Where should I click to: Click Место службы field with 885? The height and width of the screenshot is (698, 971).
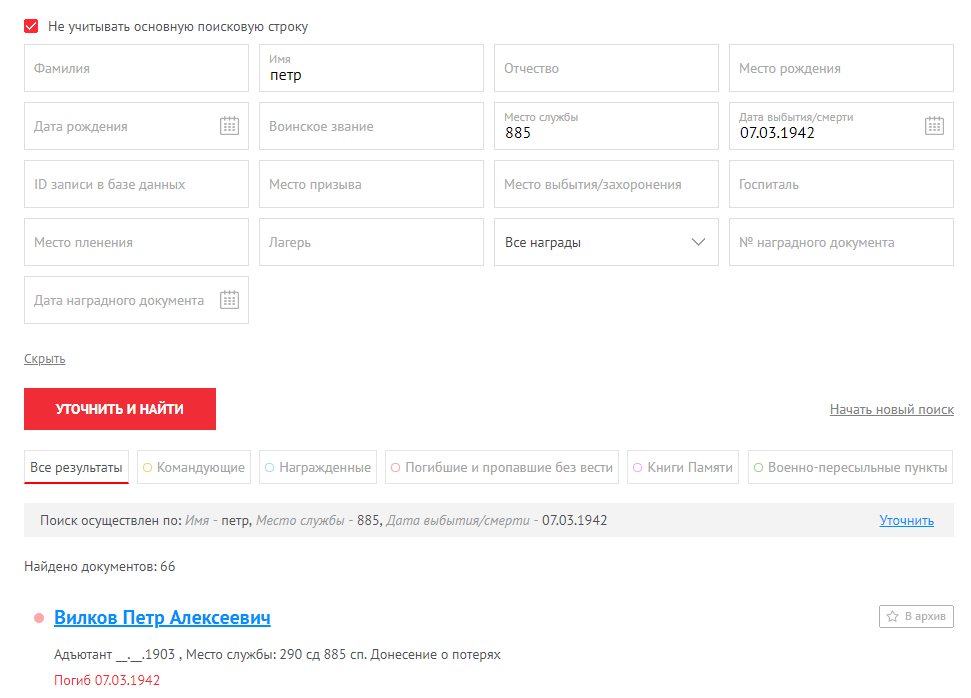click(x=606, y=126)
